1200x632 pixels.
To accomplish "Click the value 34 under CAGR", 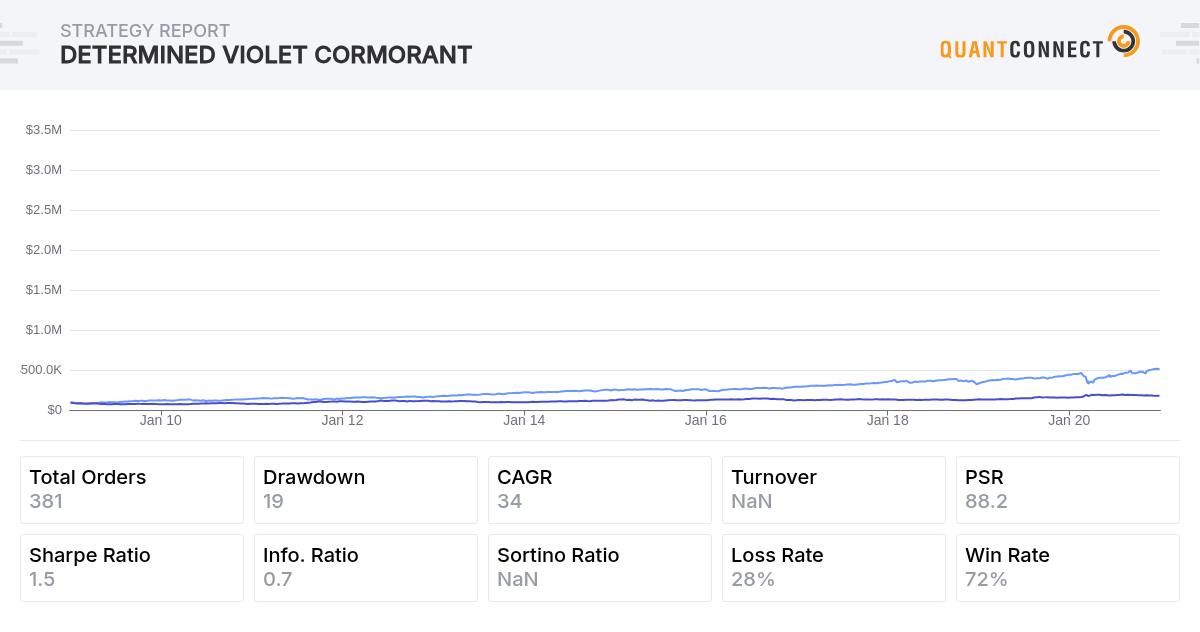I will coord(509,501).
